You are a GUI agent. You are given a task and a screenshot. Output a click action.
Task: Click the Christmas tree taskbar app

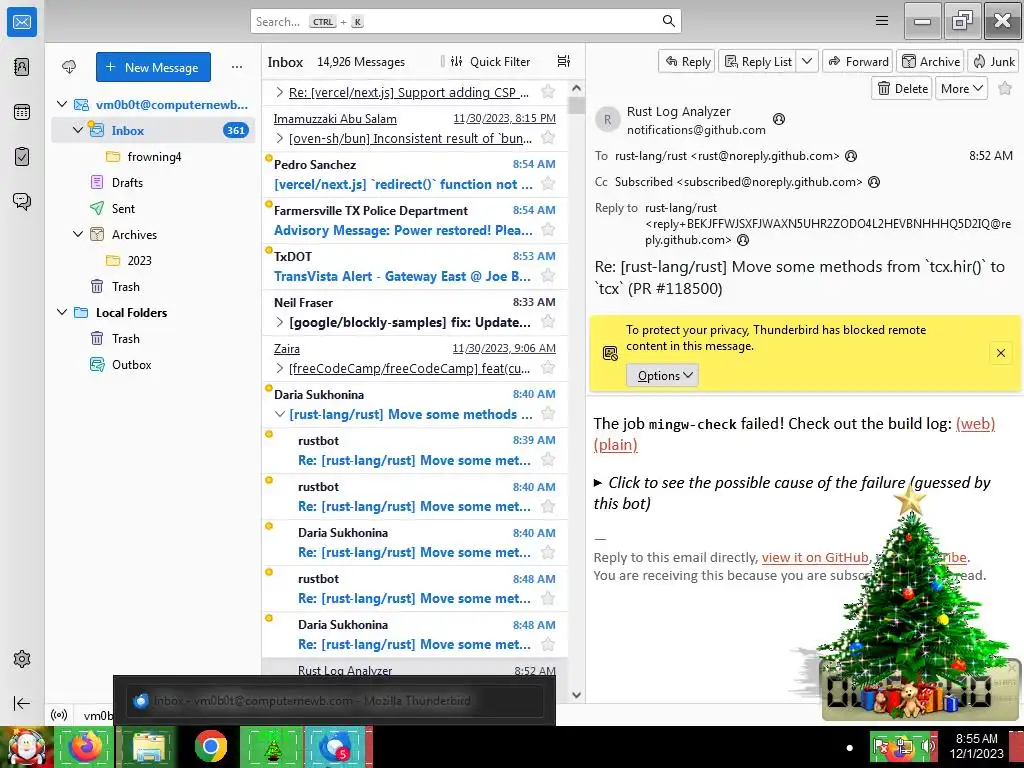pyautogui.click(x=272, y=746)
